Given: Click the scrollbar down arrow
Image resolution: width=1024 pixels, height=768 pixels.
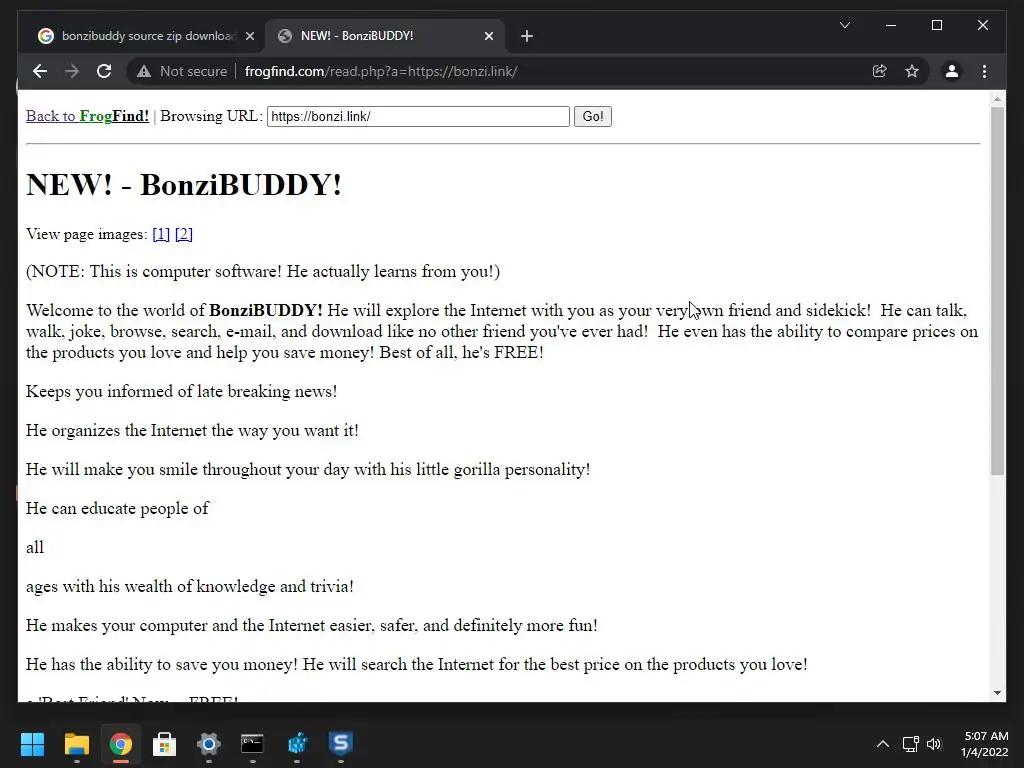Looking at the screenshot, I should [x=997, y=692].
